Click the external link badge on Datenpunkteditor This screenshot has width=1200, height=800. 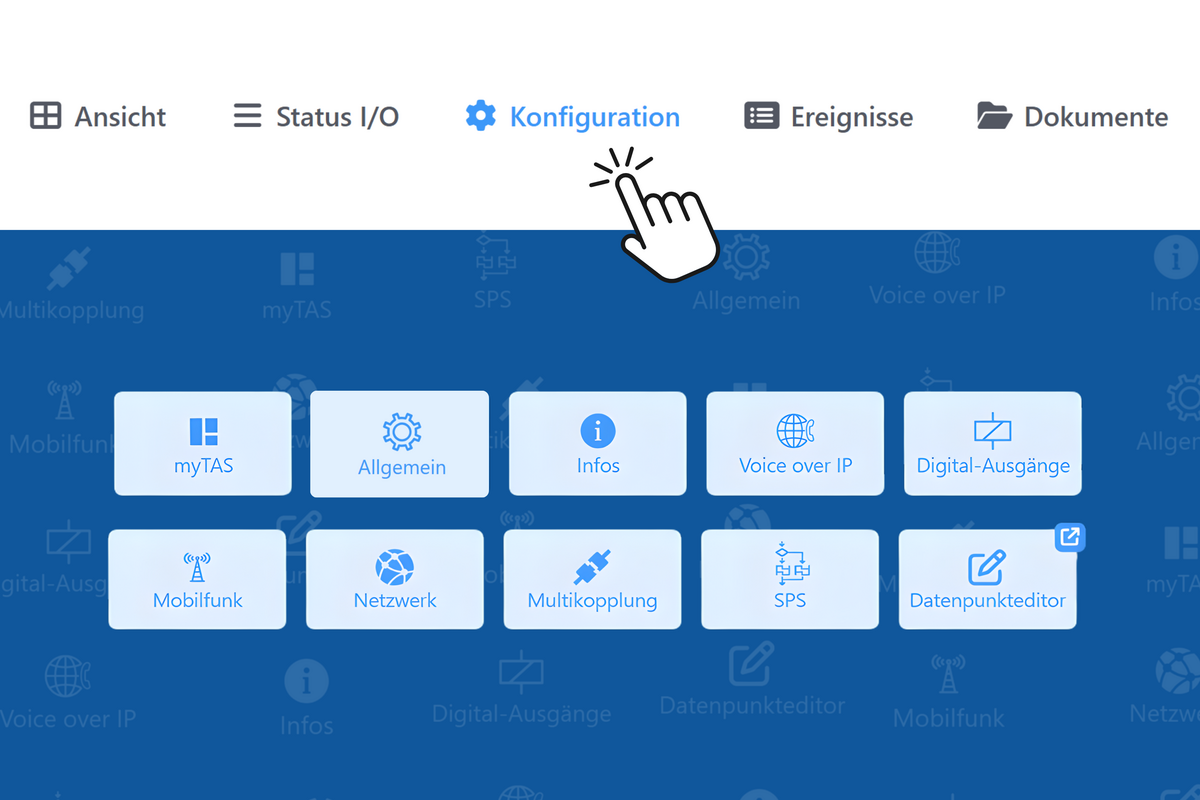[x=1069, y=537]
